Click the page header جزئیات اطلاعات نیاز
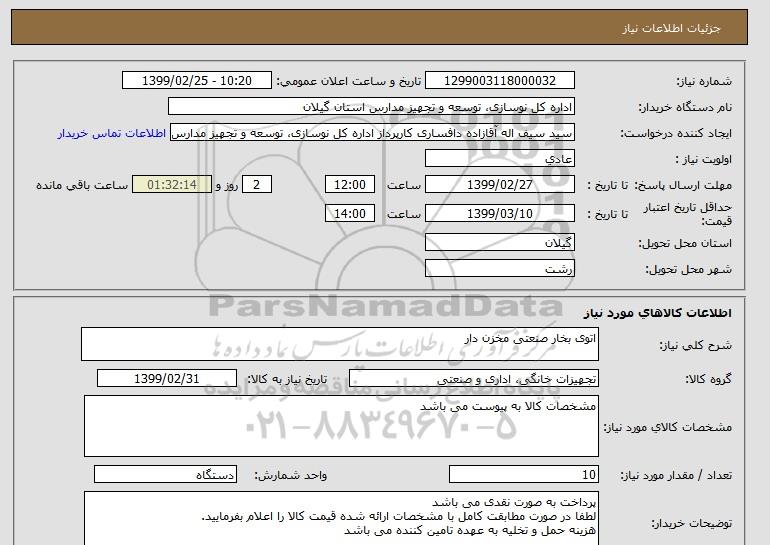 tap(671, 28)
